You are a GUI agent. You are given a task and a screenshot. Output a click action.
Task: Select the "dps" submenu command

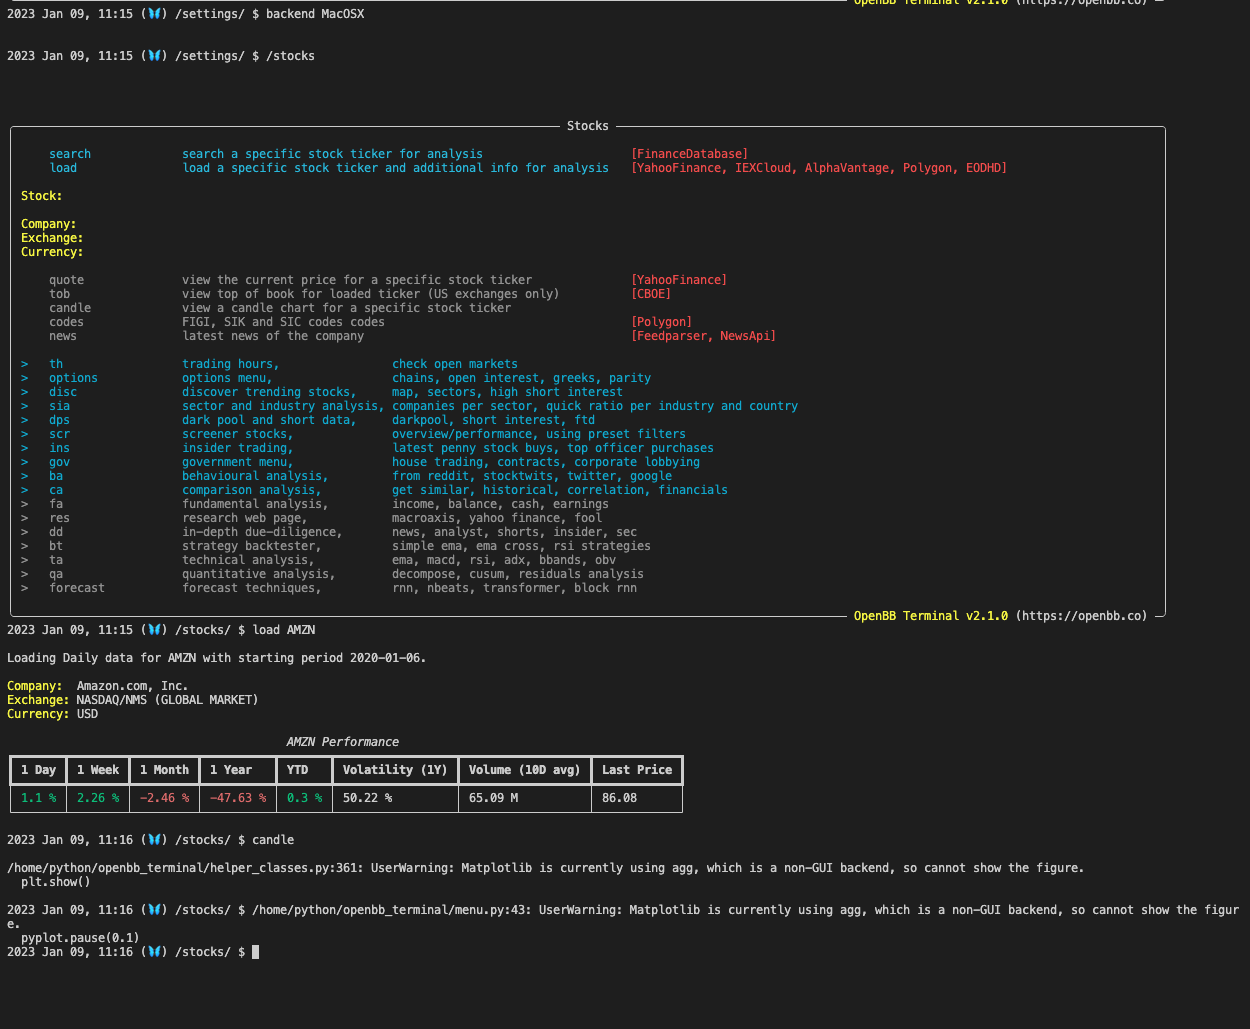tap(59, 420)
